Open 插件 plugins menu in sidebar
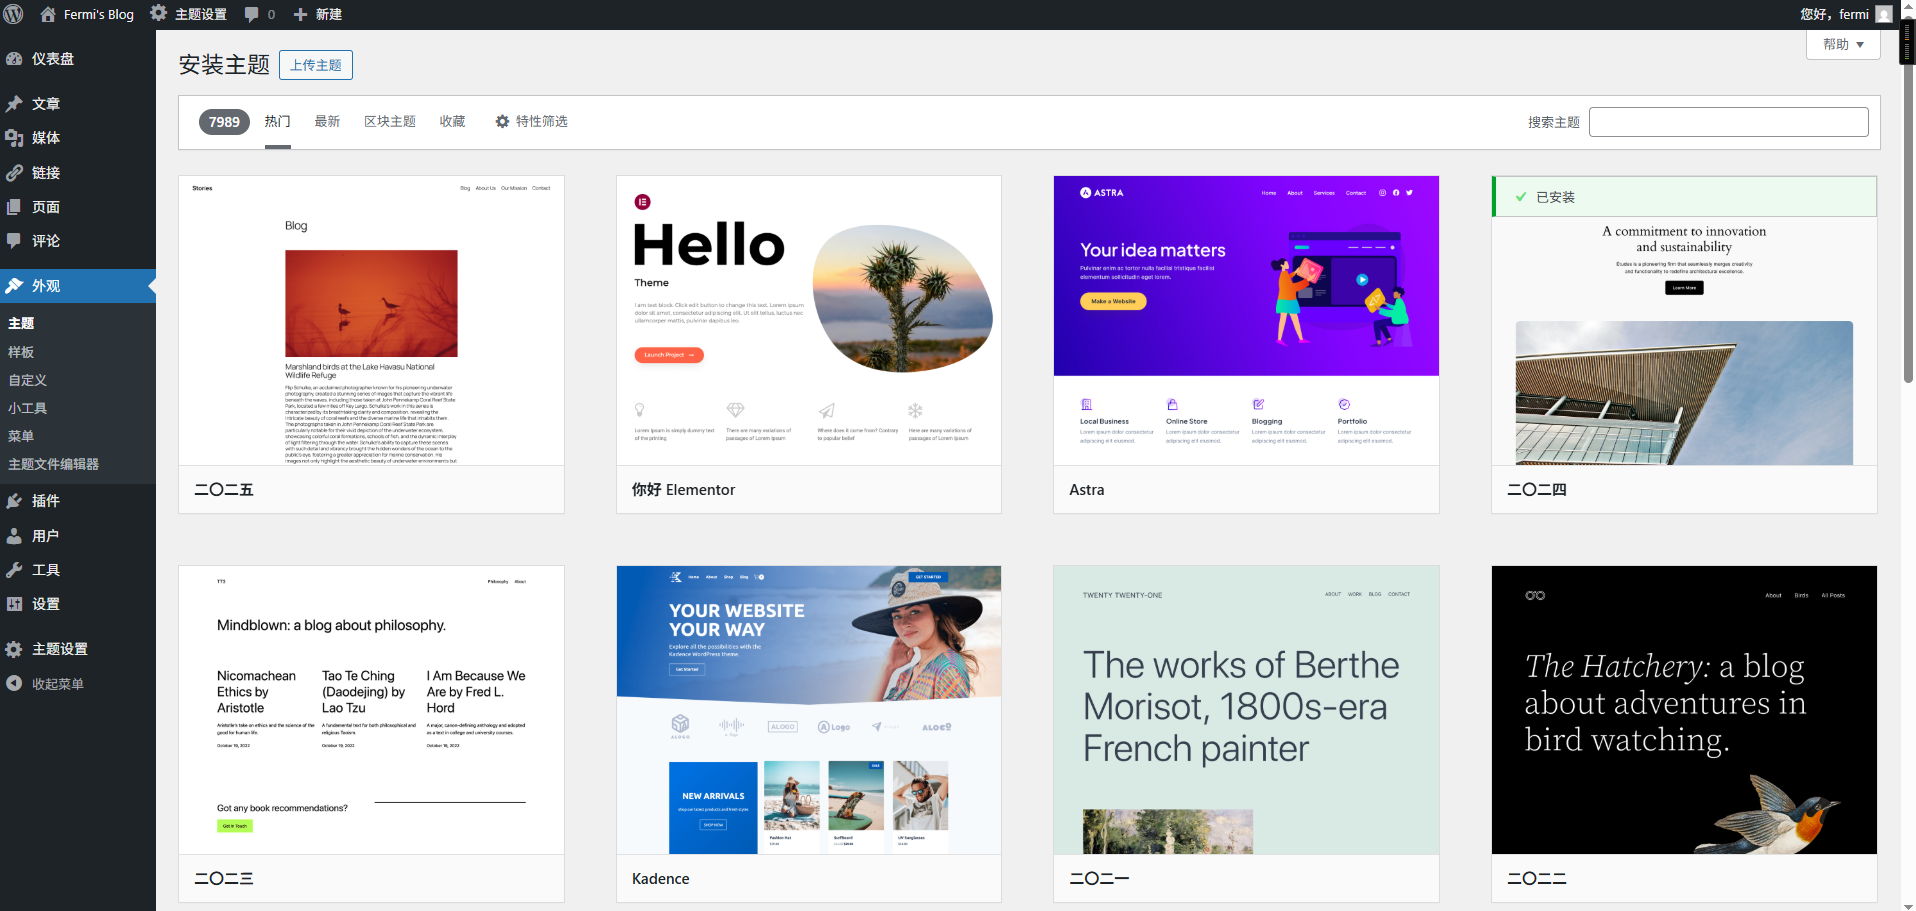Image resolution: width=1916 pixels, height=911 pixels. tap(45, 501)
